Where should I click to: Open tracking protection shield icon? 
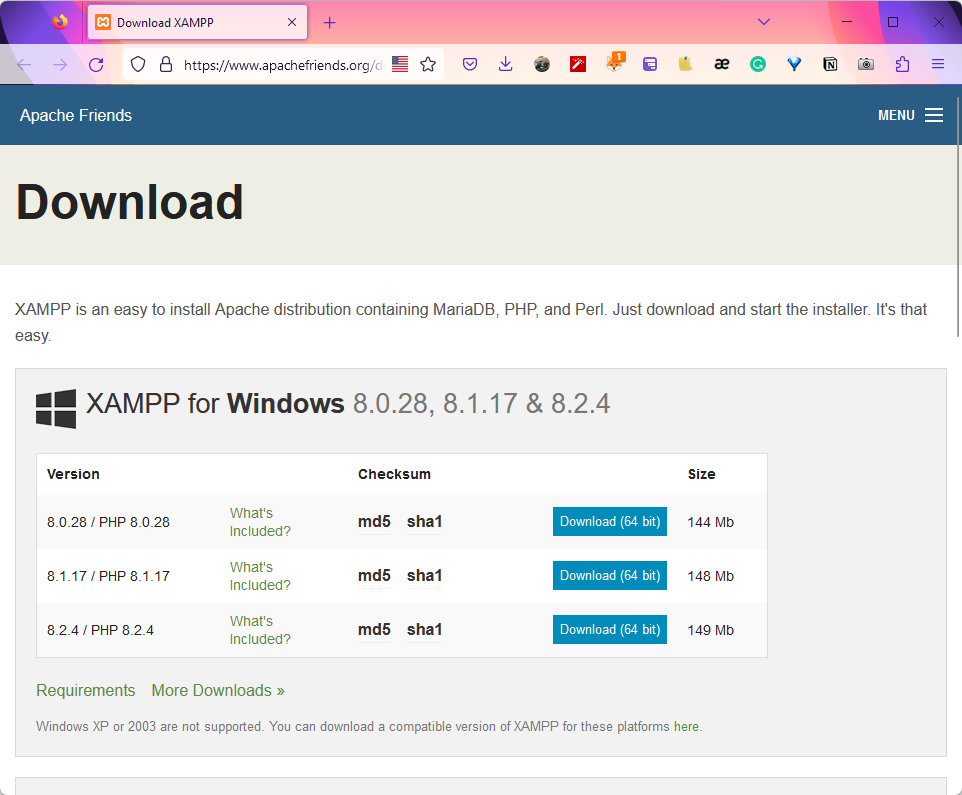click(x=138, y=64)
